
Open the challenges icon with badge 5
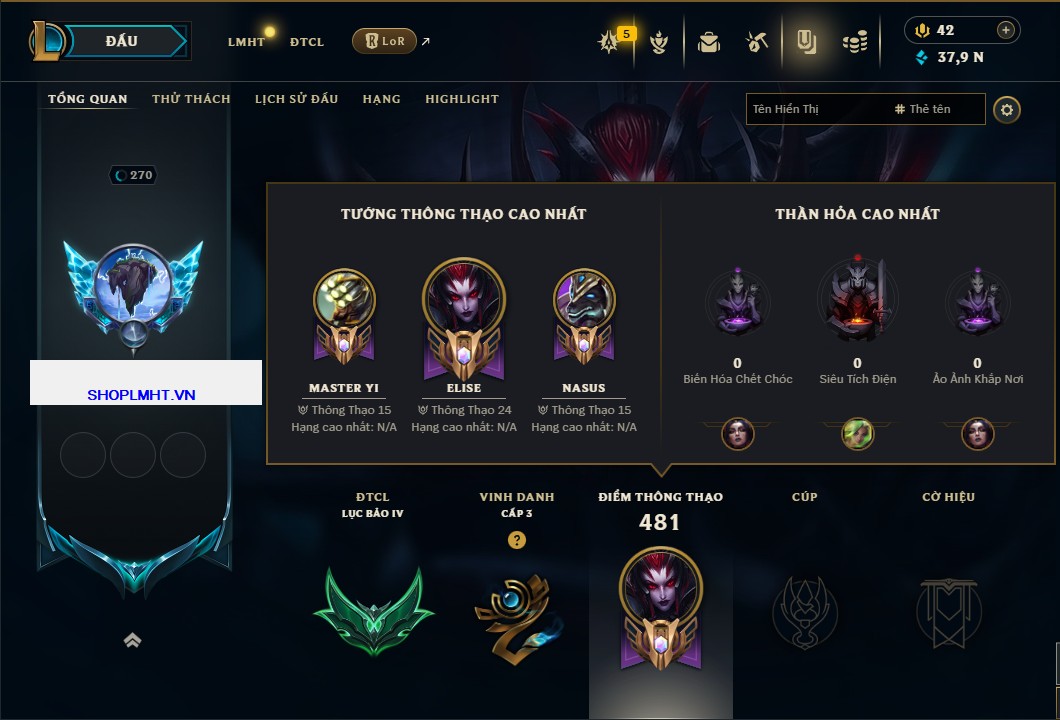pos(610,42)
